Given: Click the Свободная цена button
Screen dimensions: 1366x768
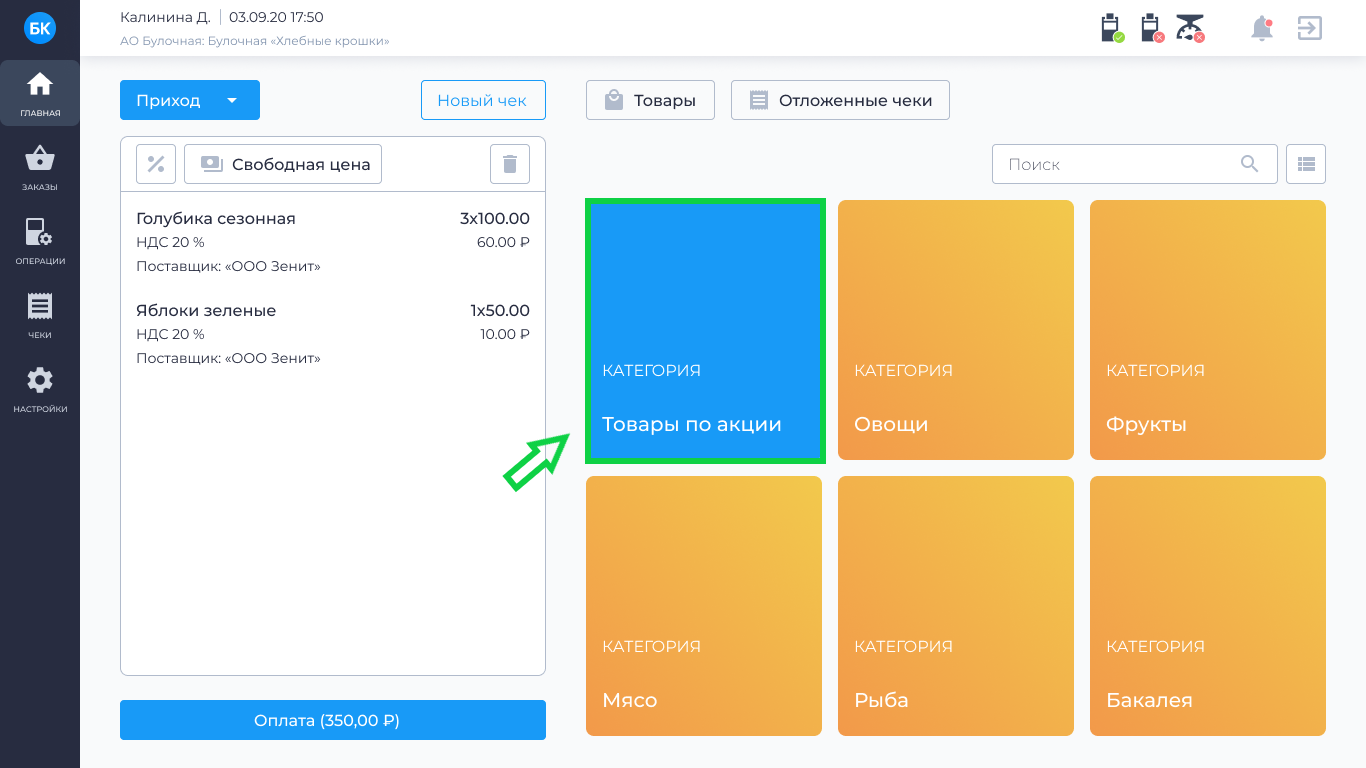Looking at the screenshot, I should [283, 164].
